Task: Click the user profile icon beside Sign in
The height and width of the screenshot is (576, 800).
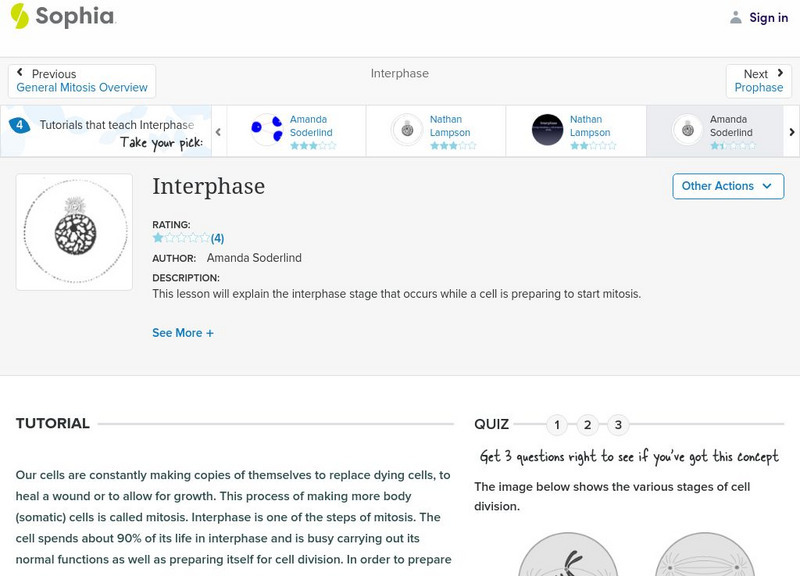Action: pos(736,17)
